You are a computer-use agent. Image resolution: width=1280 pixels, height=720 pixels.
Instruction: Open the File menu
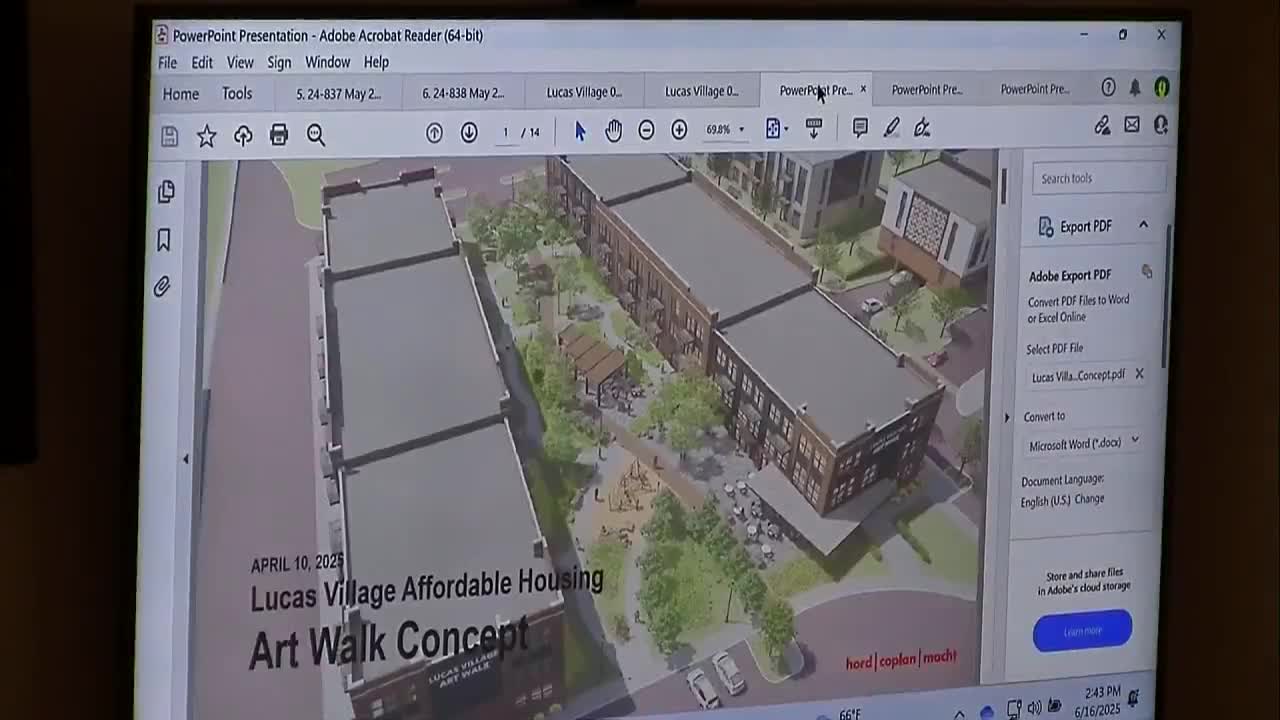(167, 63)
